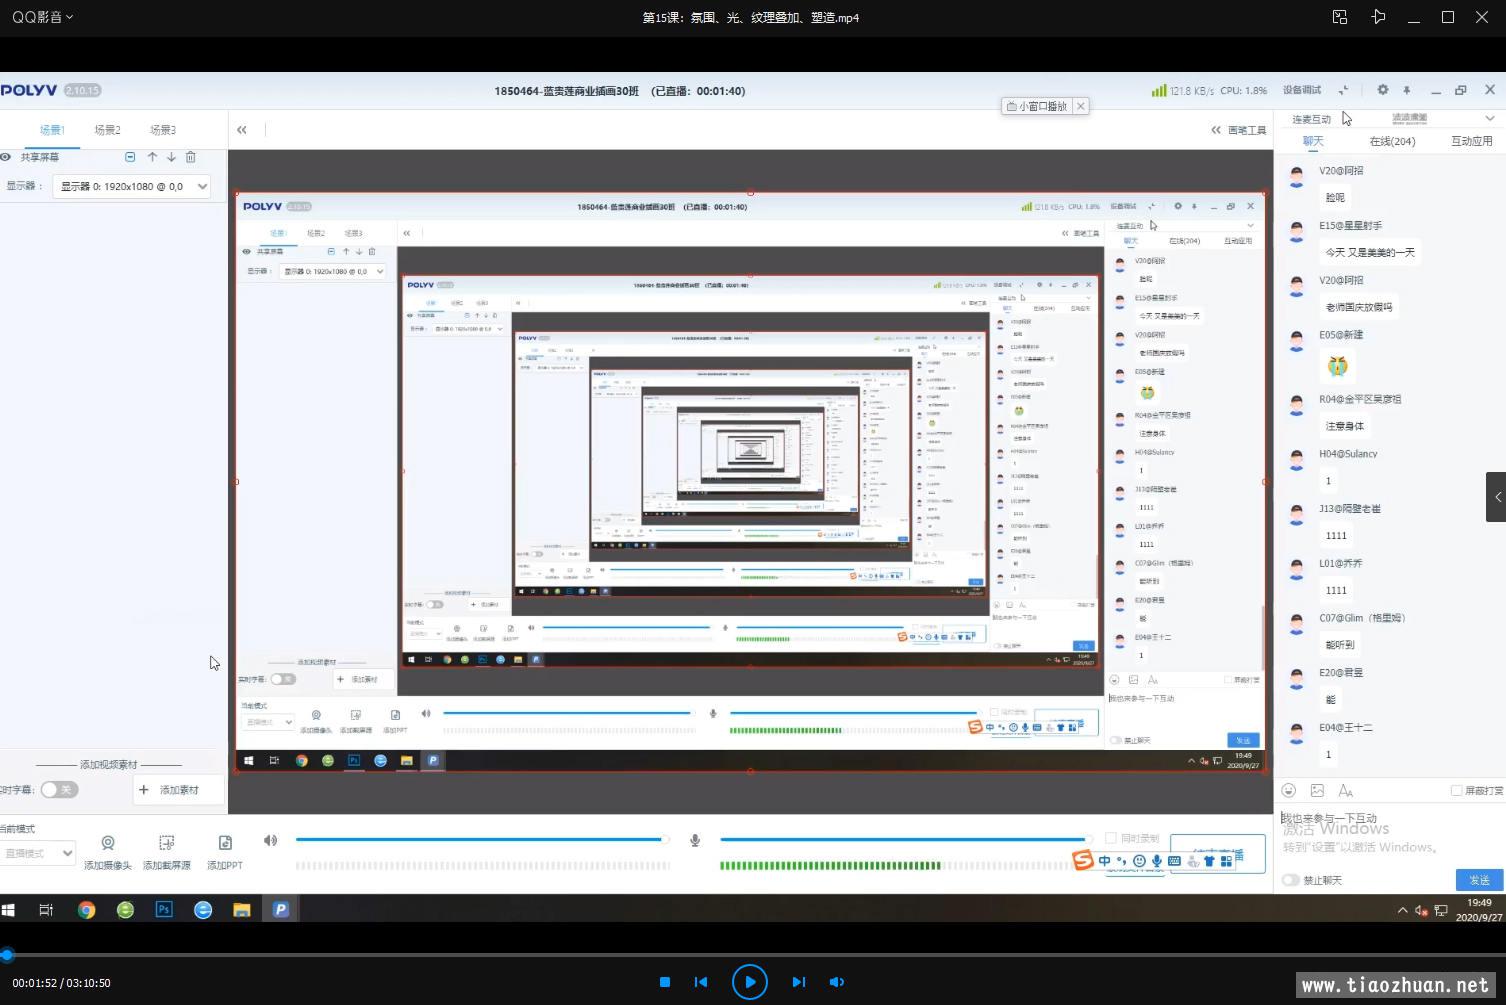Mute the QQ影音 player volume icon
Image resolution: width=1506 pixels, height=1005 pixels.
pyautogui.click(x=837, y=982)
